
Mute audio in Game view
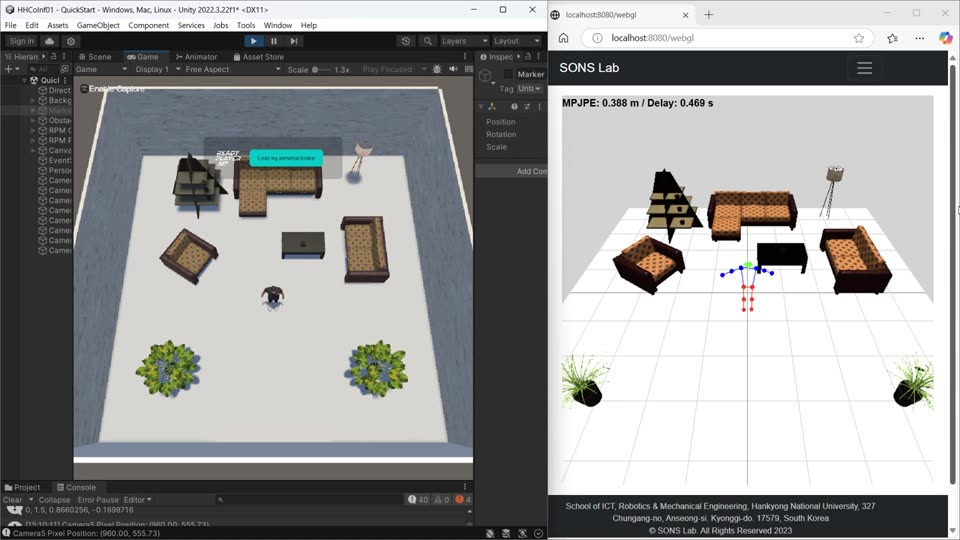point(453,69)
